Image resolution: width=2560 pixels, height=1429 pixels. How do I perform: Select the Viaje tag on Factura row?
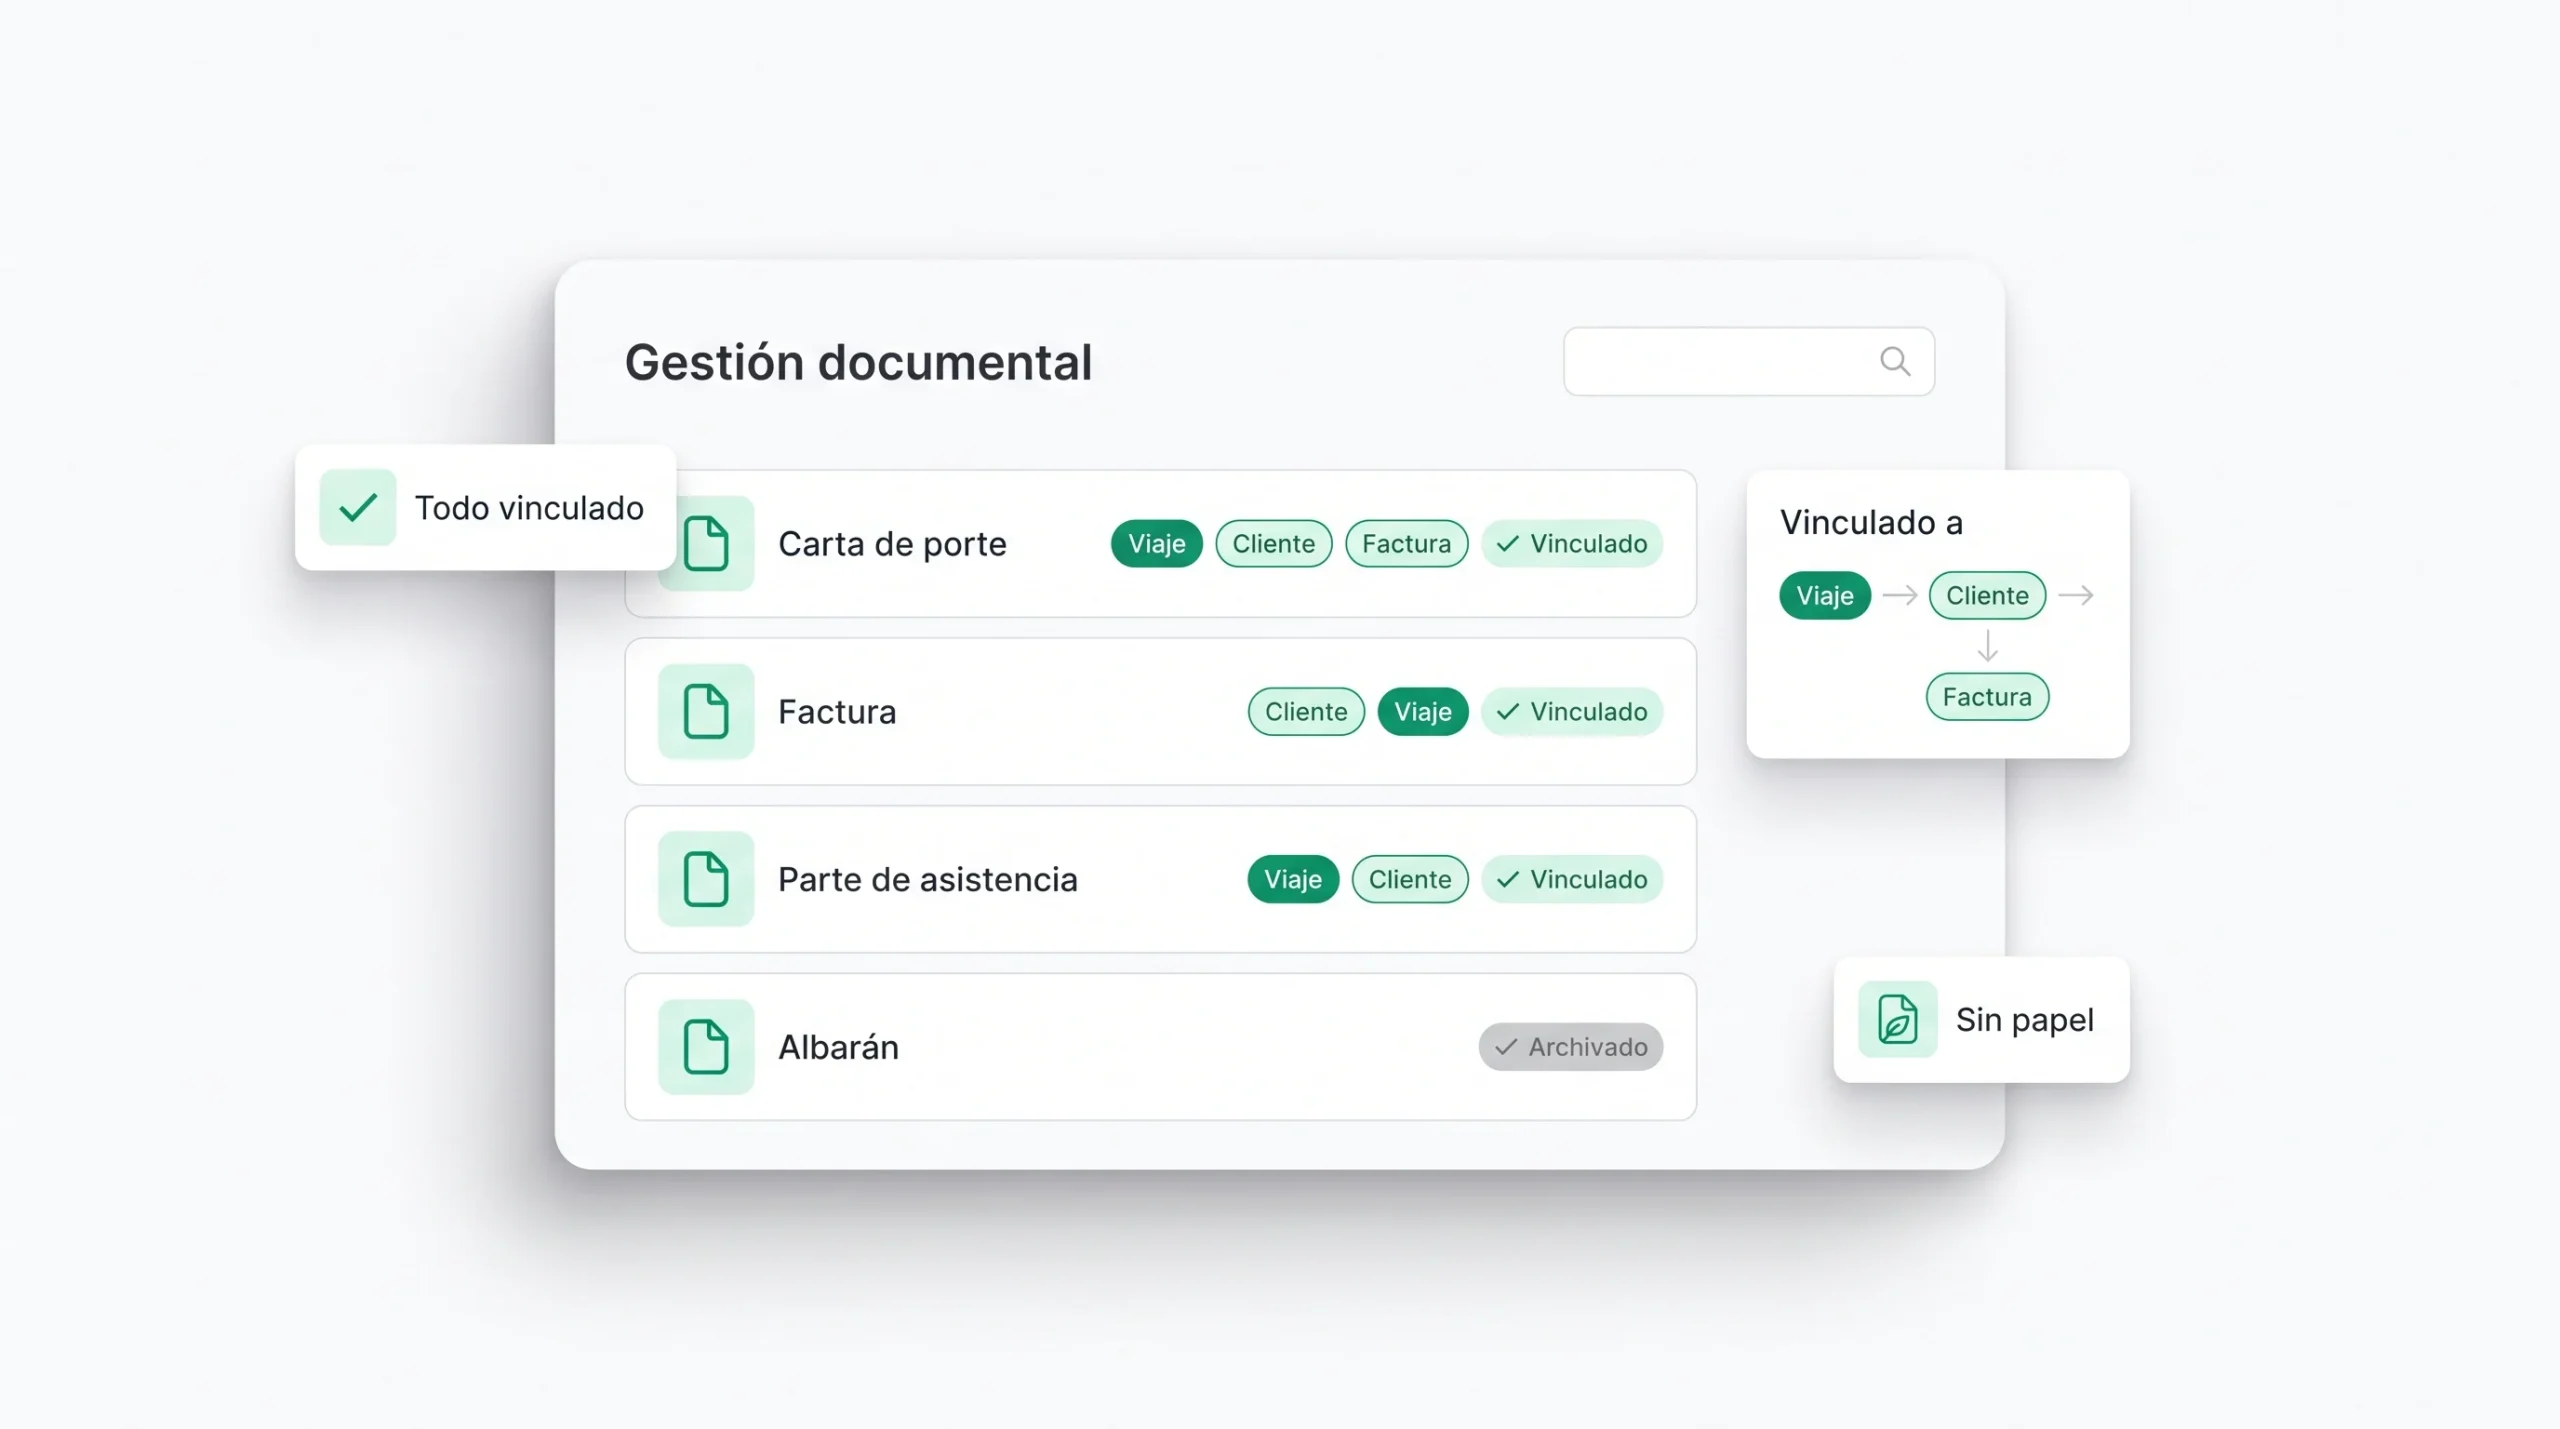[x=1423, y=711]
